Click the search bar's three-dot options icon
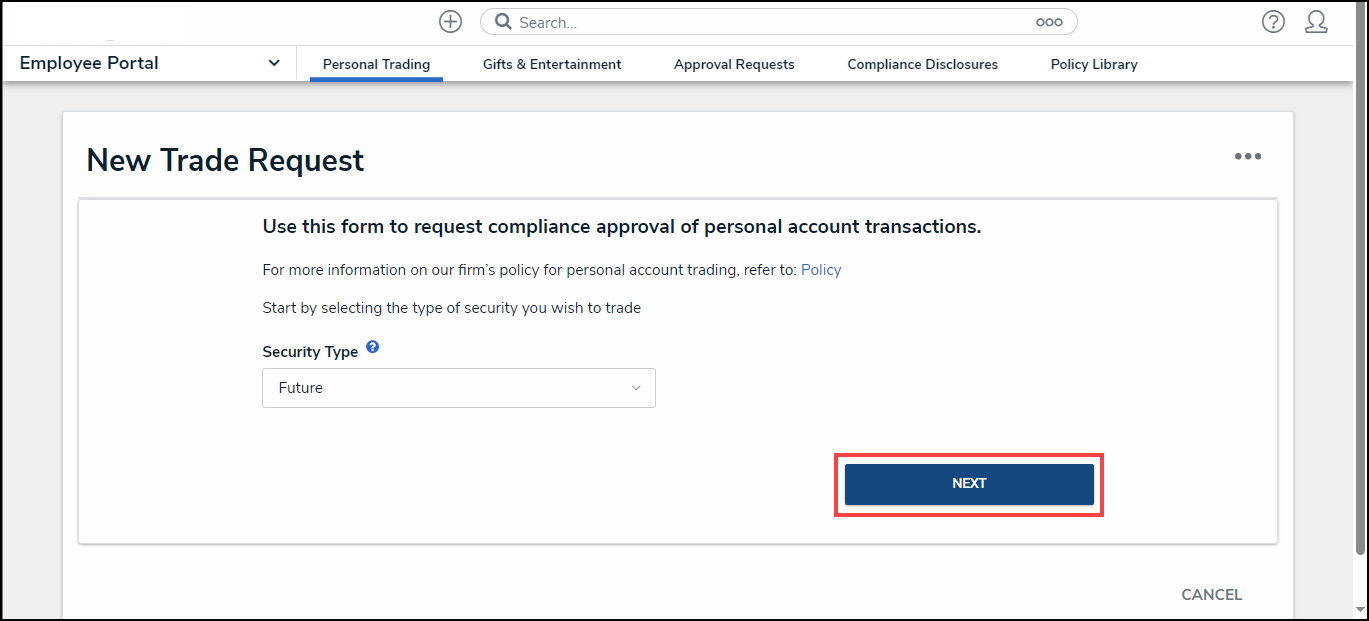The image size is (1369, 621). tap(1049, 22)
